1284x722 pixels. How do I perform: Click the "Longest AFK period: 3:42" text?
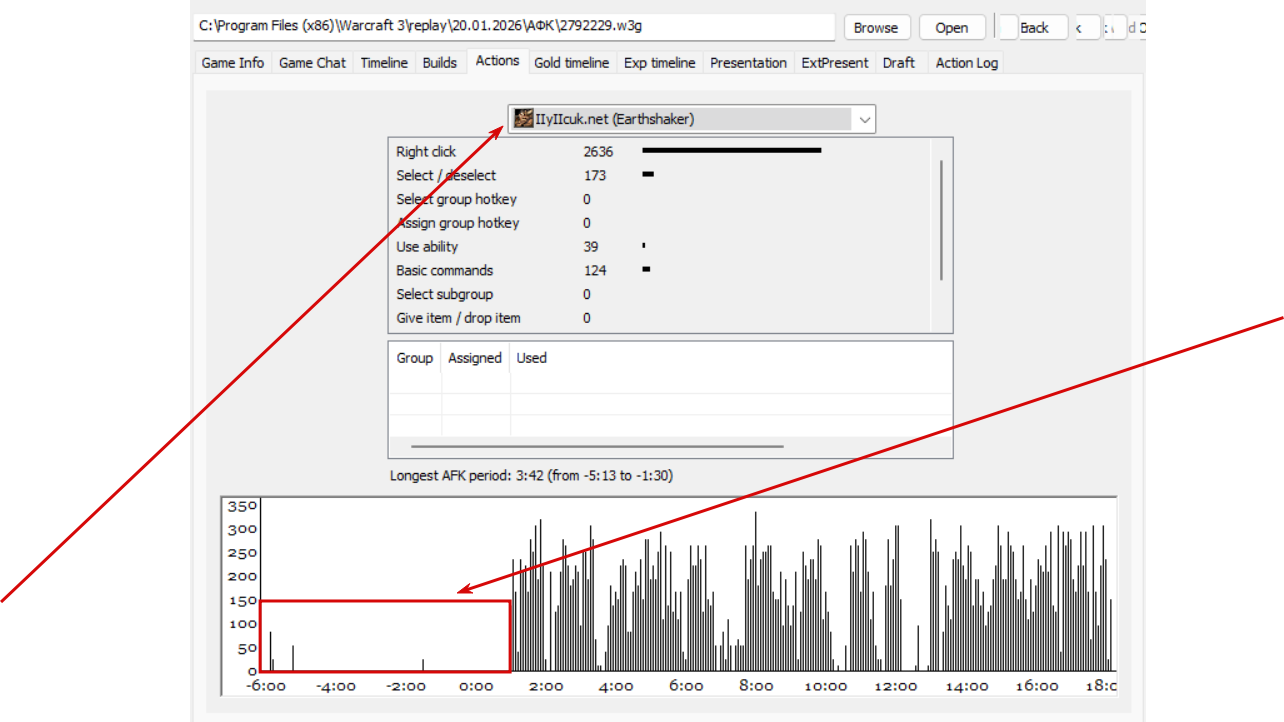coord(531,475)
